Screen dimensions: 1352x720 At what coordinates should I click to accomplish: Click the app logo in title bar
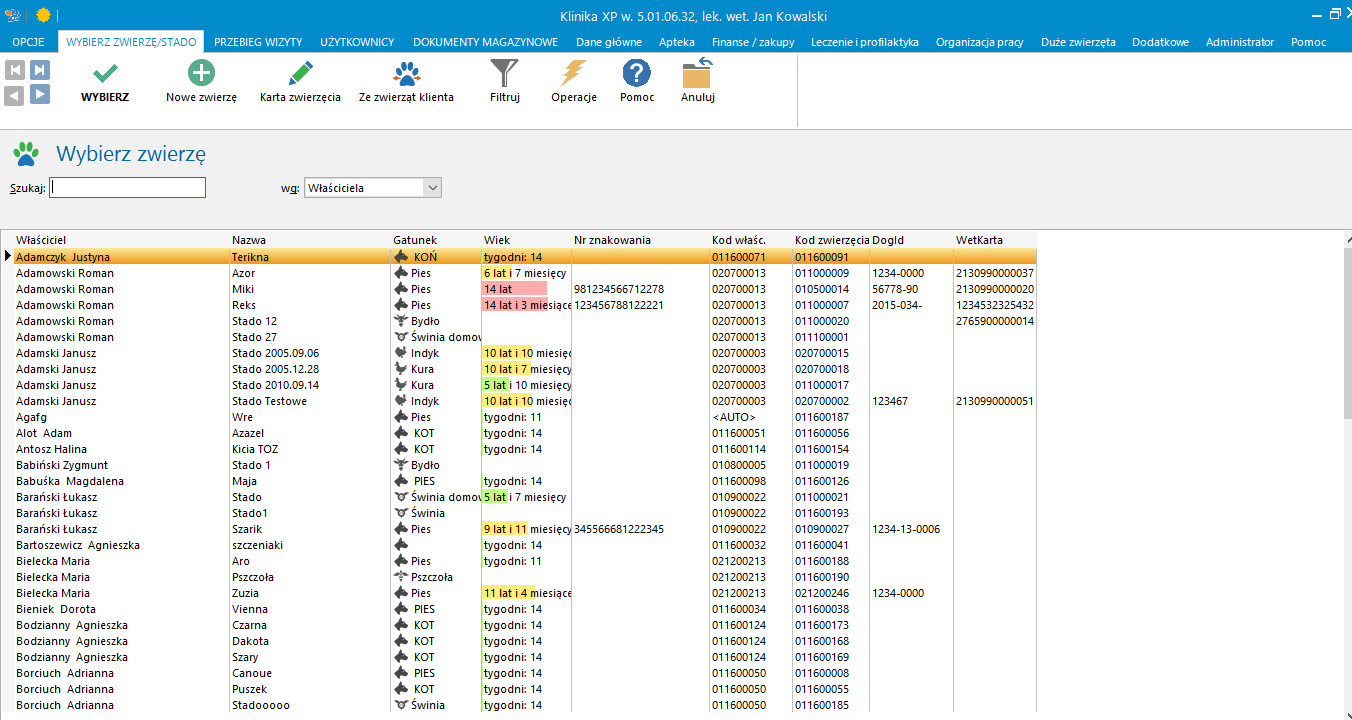12,15
